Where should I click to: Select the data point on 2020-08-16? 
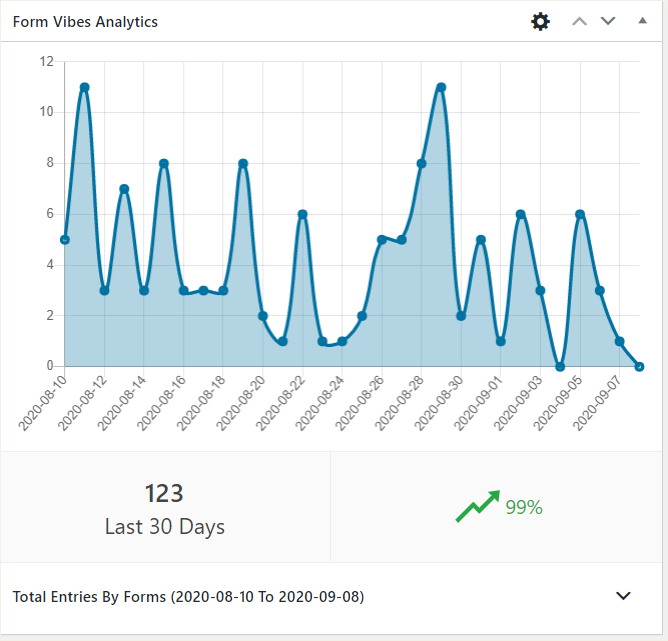pos(184,291)
